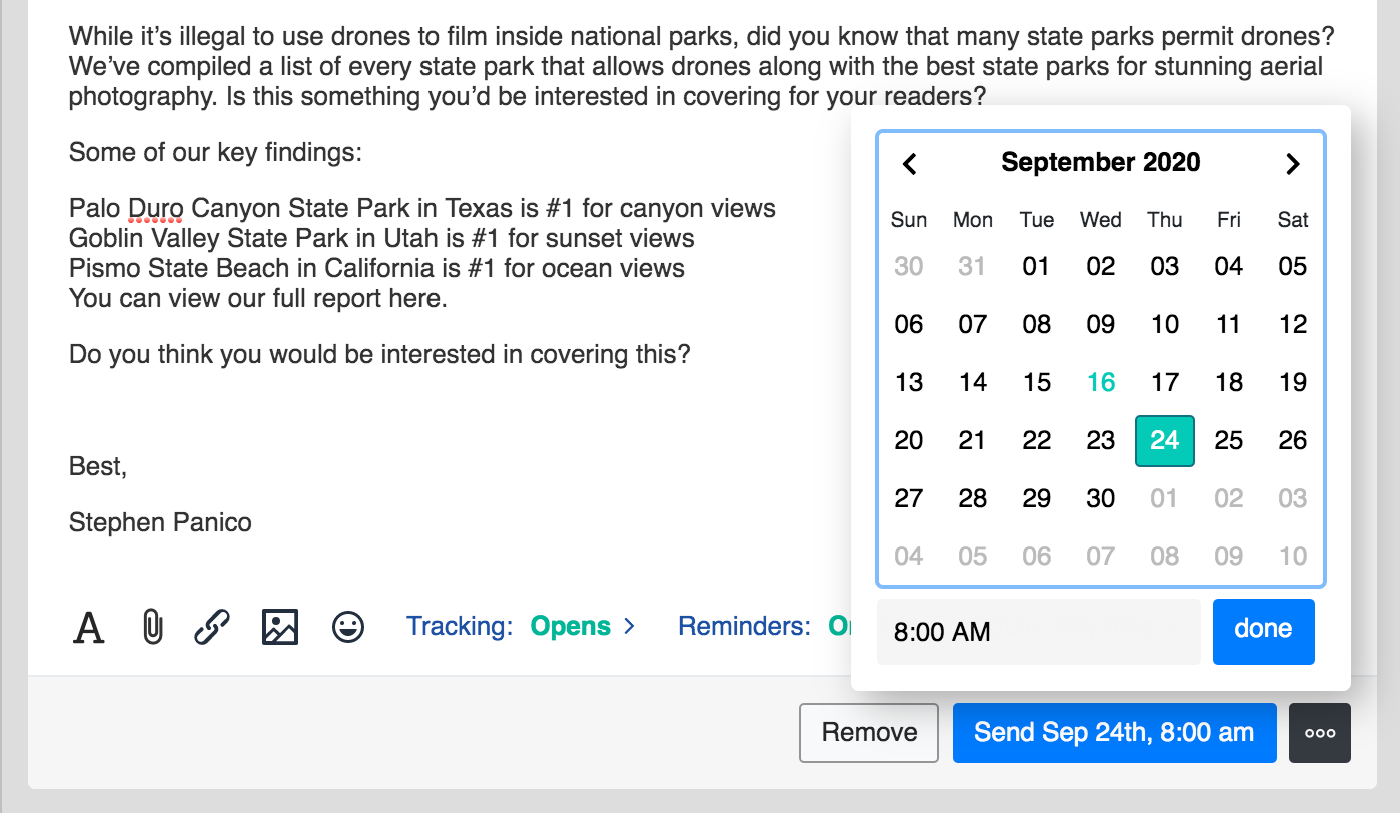Click Send Sep 24th, 8:00 am button

coord(1114,733)
